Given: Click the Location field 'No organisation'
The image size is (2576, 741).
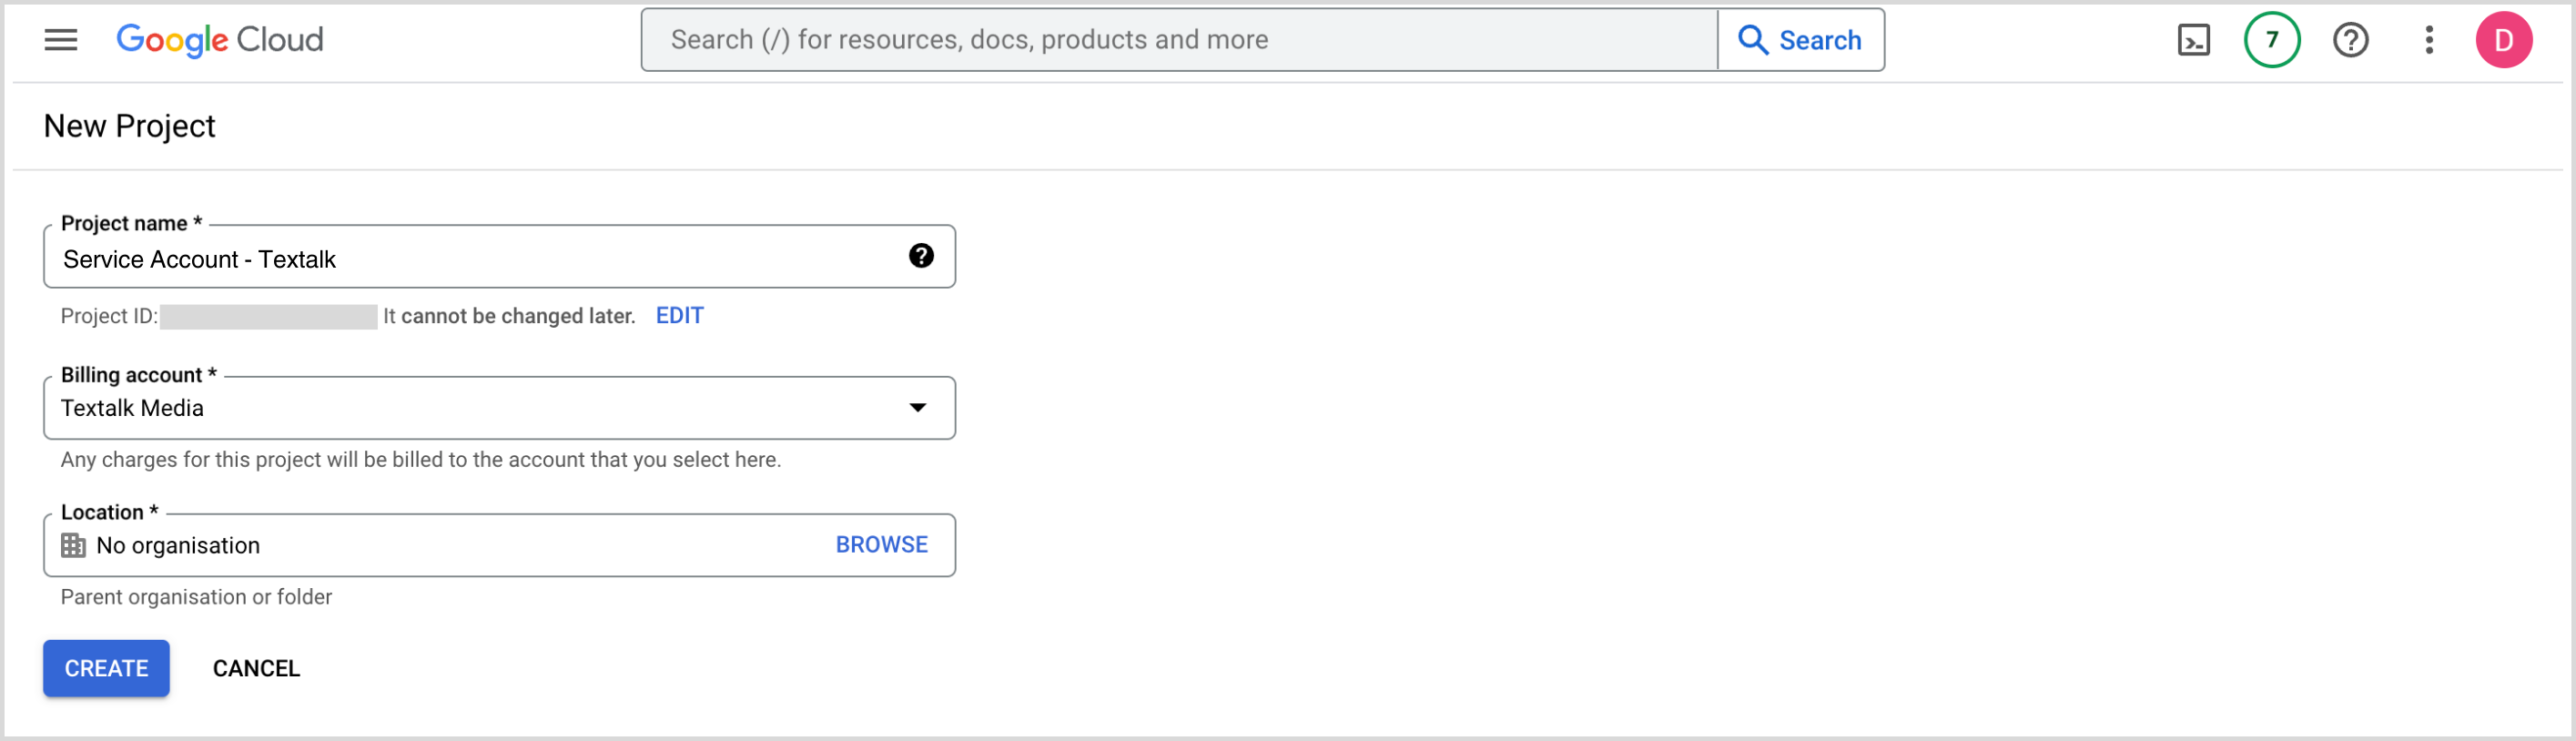Looking at the screenshot, I should [400, 545].
